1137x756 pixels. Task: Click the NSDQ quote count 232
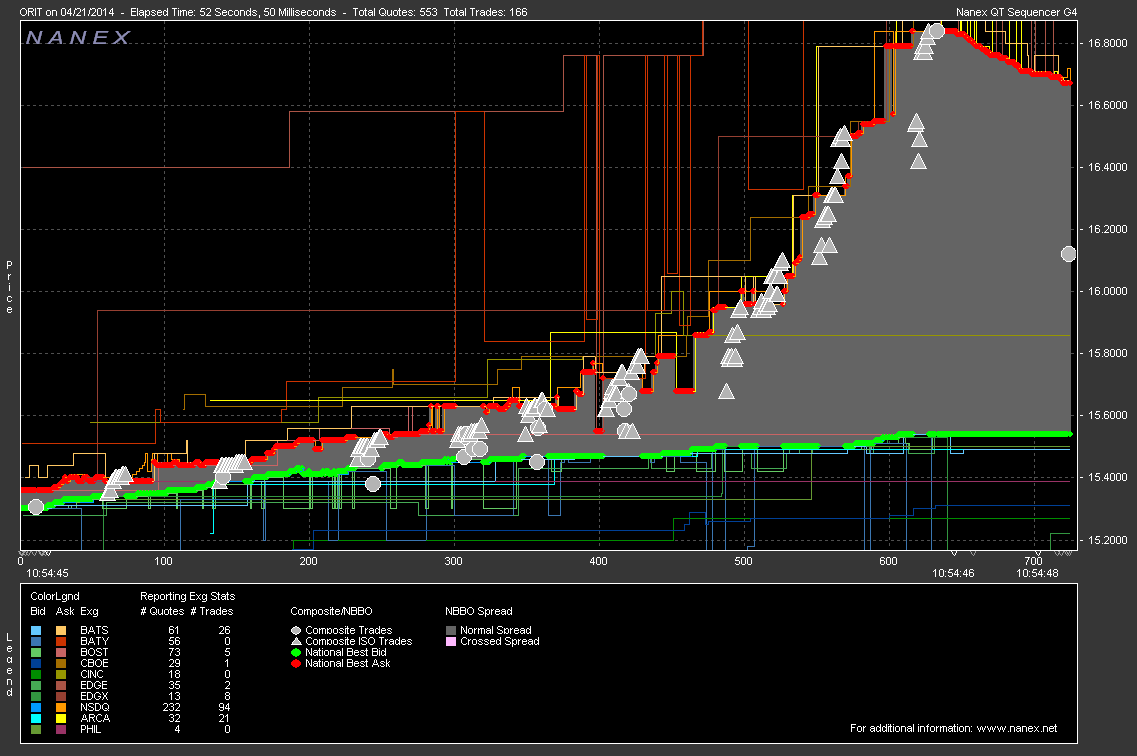[171, 707]
